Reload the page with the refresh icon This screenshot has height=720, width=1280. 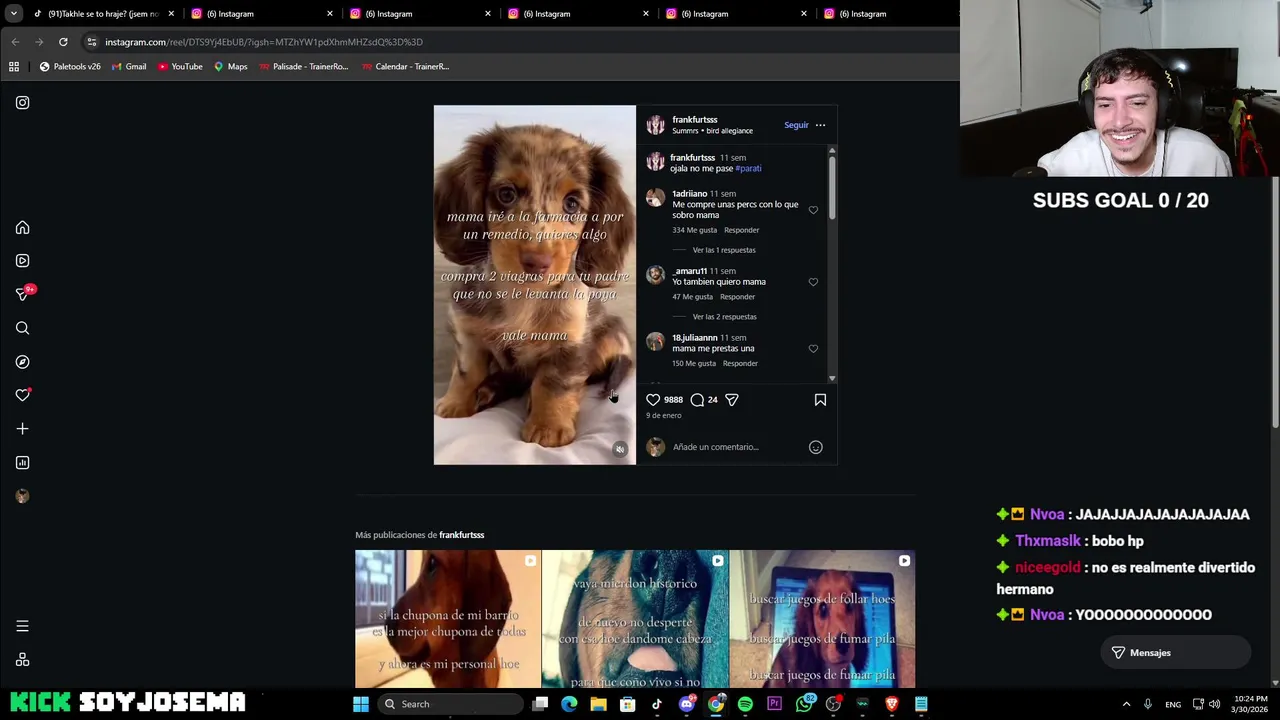click(63, 42)
